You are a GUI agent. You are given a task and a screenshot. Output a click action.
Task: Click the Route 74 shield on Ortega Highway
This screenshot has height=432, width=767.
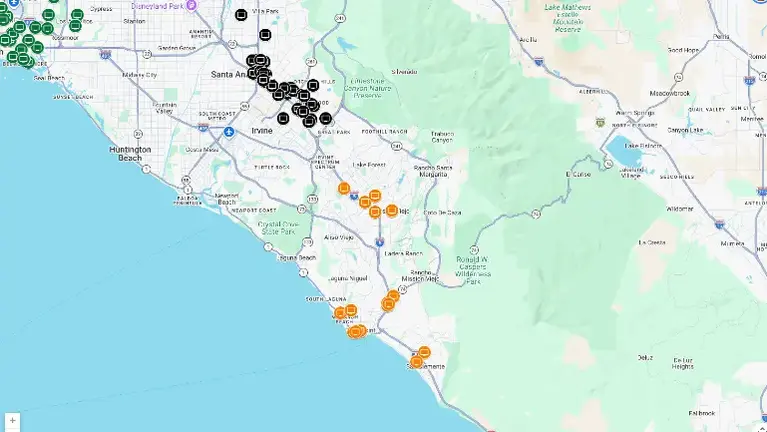coord(537,214)
